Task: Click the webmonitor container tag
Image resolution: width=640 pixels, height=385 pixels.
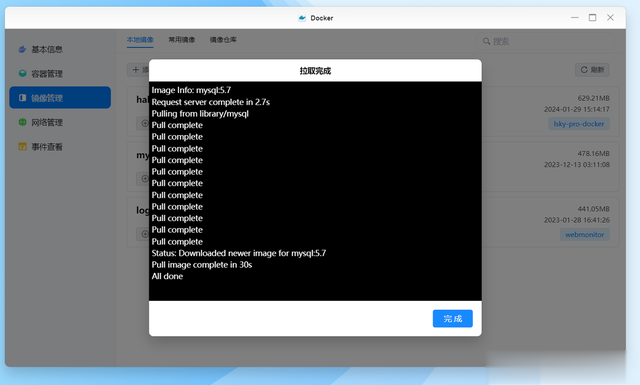Action: (x=584, y=234)
